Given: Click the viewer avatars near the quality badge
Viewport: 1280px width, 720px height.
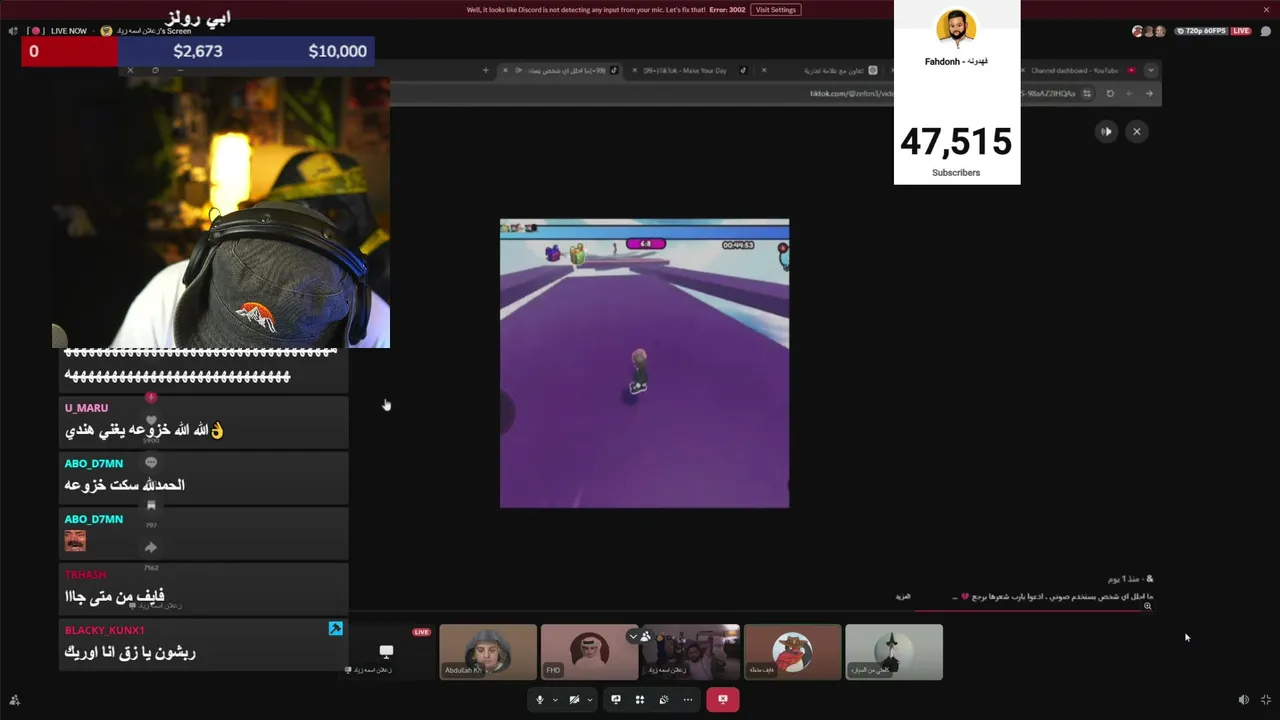Looking at the screenshot, I should pos(1148,31).
